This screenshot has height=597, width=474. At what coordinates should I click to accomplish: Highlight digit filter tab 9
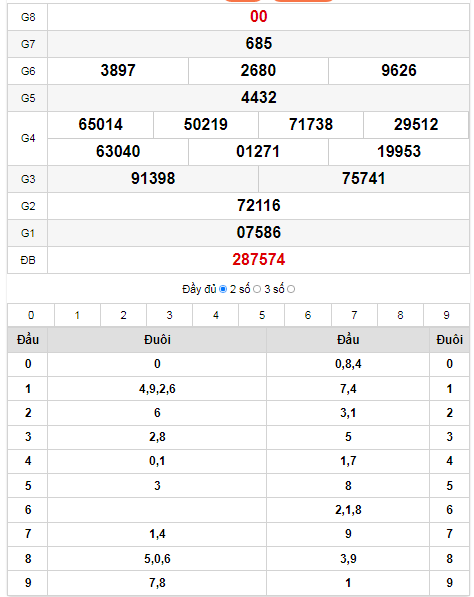[x=446, y=315]
